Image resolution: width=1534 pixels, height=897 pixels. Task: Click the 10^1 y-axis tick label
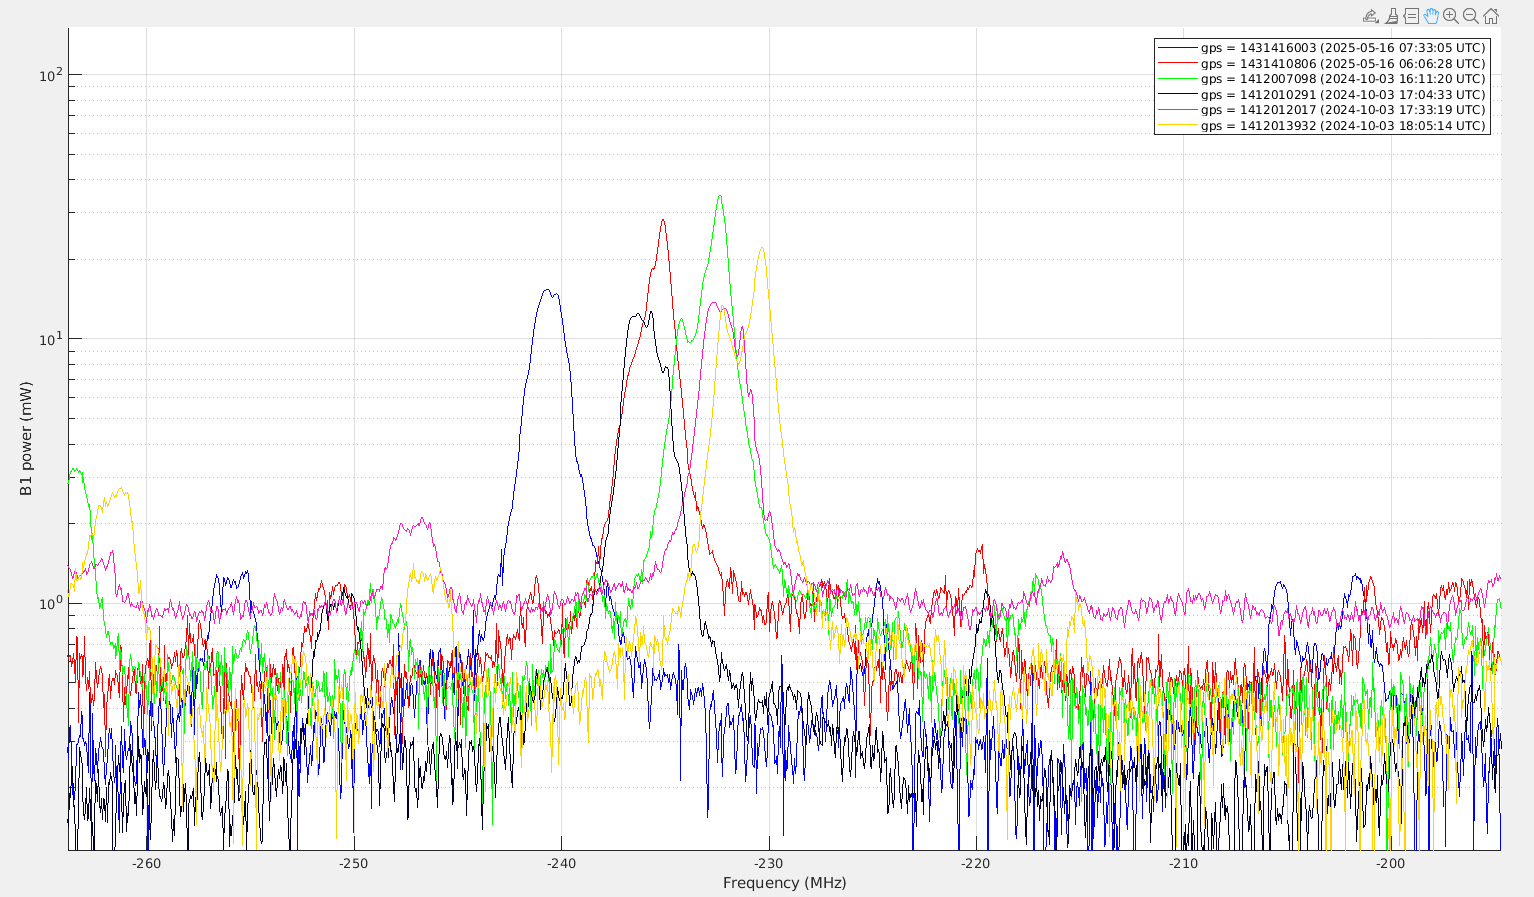coord(50,338)
